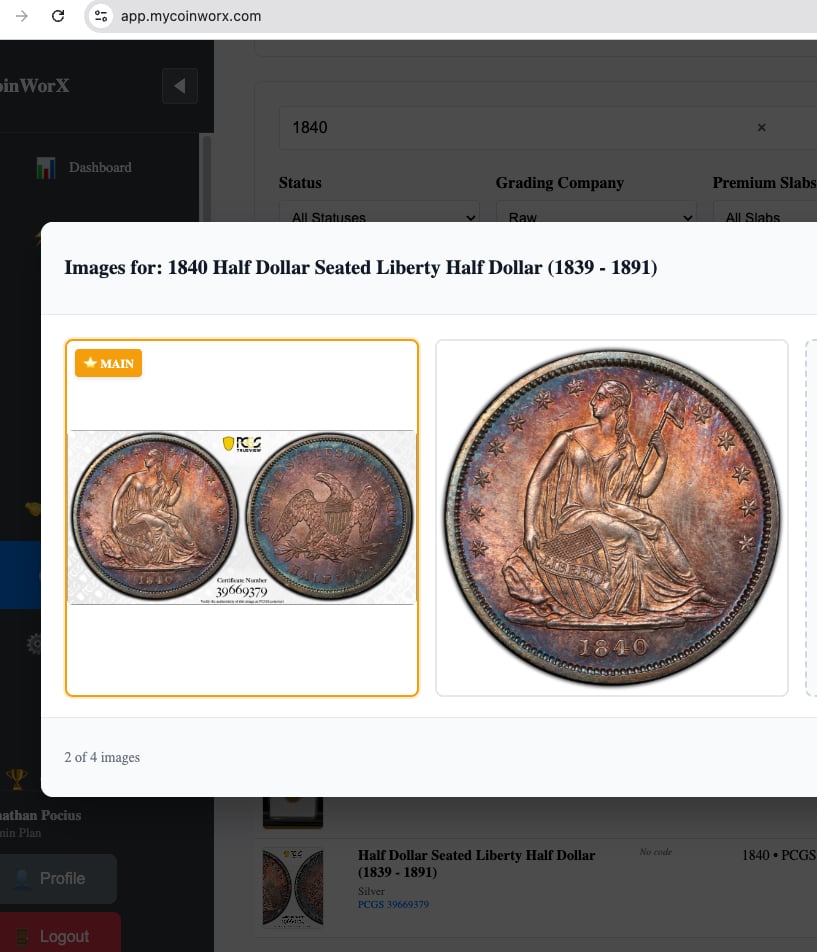Screen dimensions: 817x952
Task: Click the browser forward arrow
Action: (x=21, y=16)
